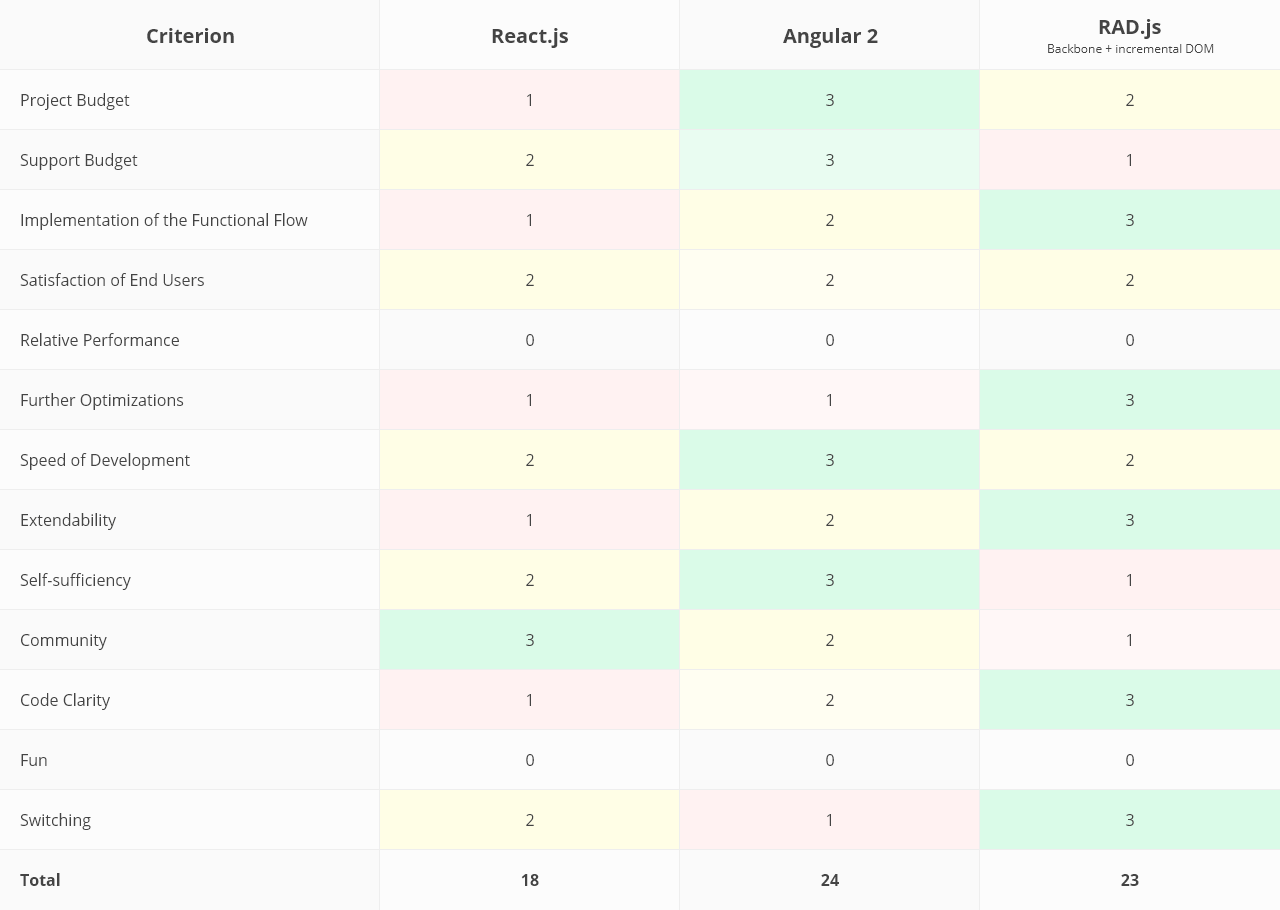Click the React.js total of 18
This screenshot has height=910, width=1280.
point(529,880)
